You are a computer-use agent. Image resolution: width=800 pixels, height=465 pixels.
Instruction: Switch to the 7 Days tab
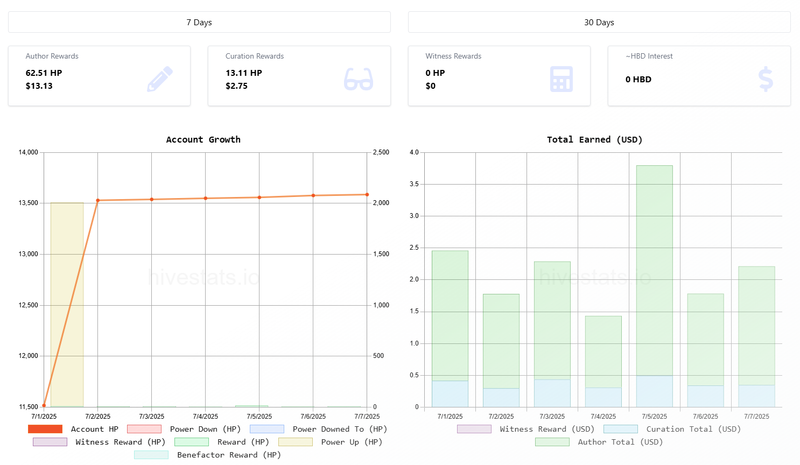coord(199,22)
